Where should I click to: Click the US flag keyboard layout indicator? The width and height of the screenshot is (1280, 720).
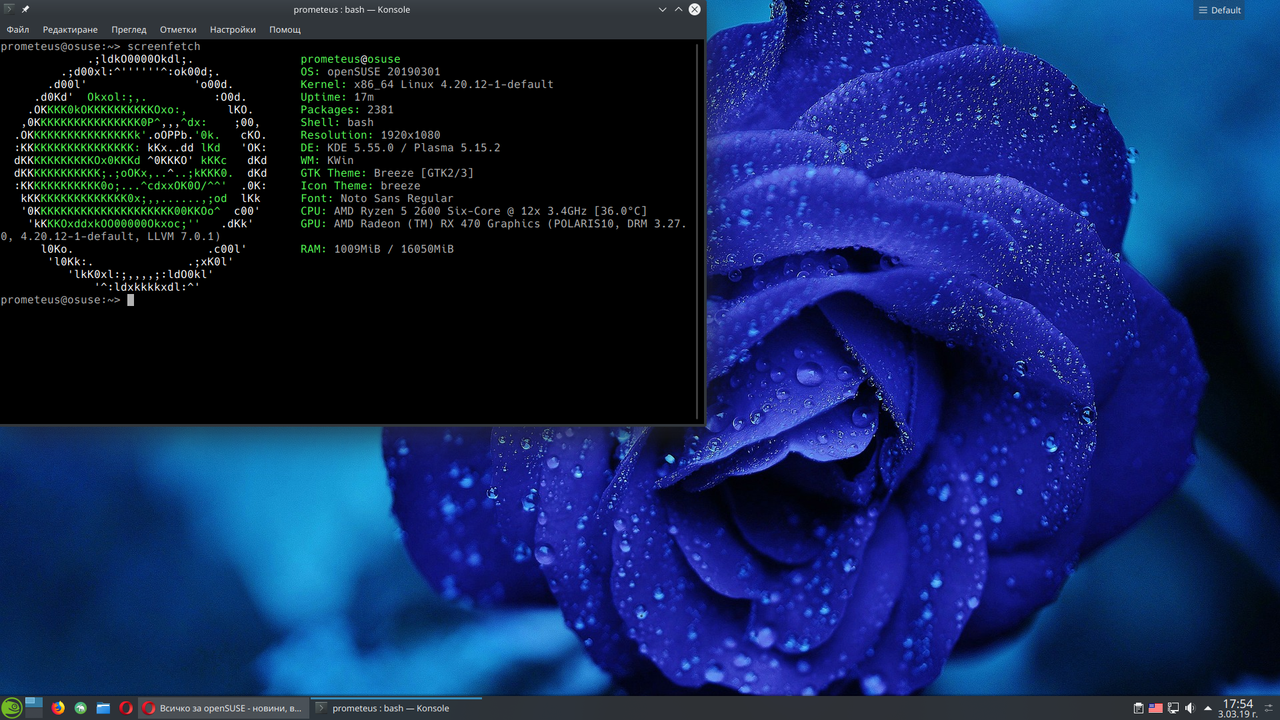pyautogui.click(x=1156, y=708)
